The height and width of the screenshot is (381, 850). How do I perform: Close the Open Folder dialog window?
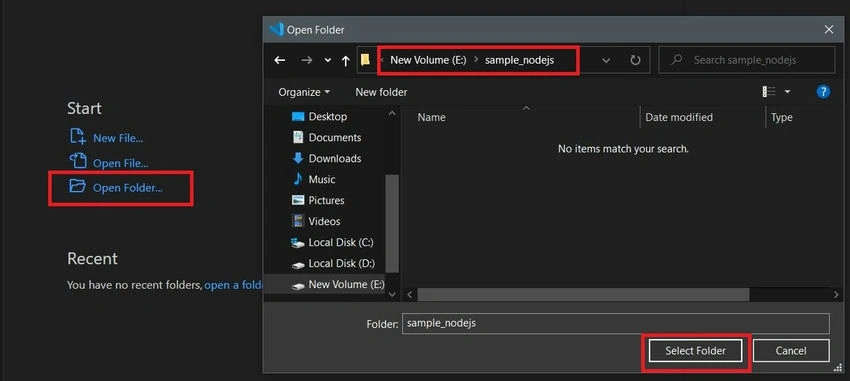[x=829, y=30]
